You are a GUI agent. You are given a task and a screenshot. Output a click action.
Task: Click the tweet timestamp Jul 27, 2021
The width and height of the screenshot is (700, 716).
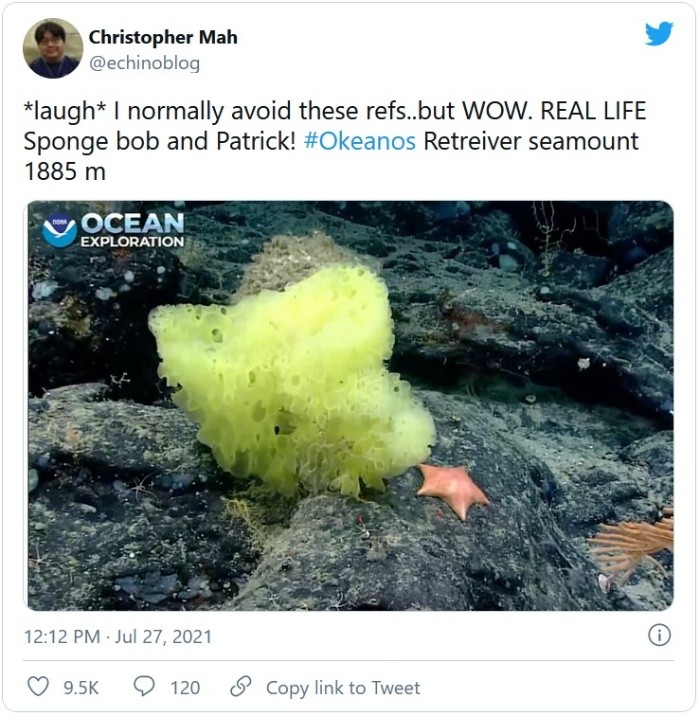pyautogui.click(x=119, y=636)
